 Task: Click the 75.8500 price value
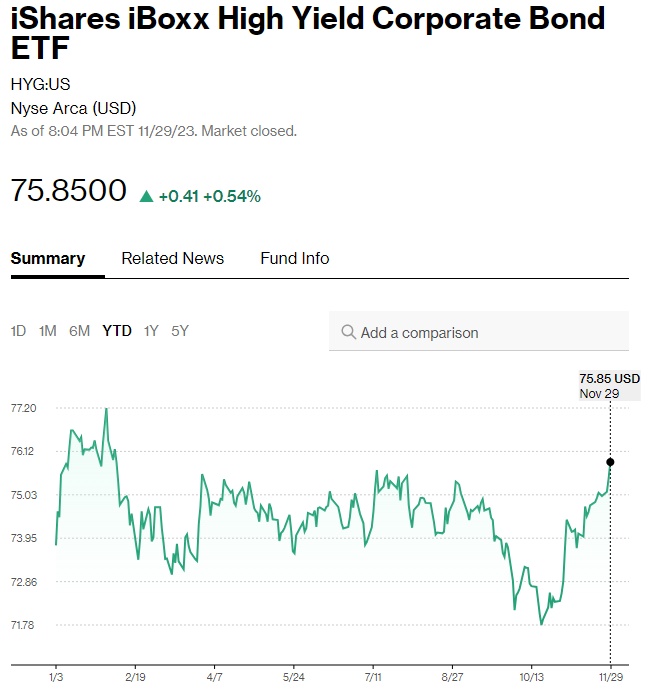point(69,191)
